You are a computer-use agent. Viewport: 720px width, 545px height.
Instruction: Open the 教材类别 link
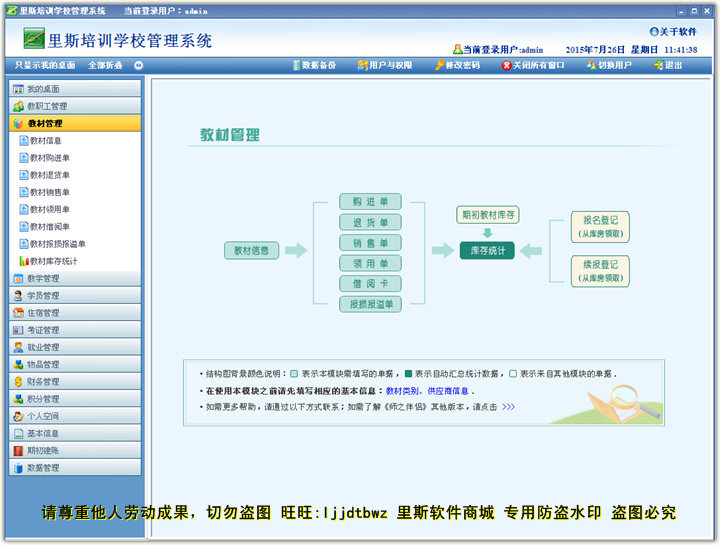tap(402, 391)
